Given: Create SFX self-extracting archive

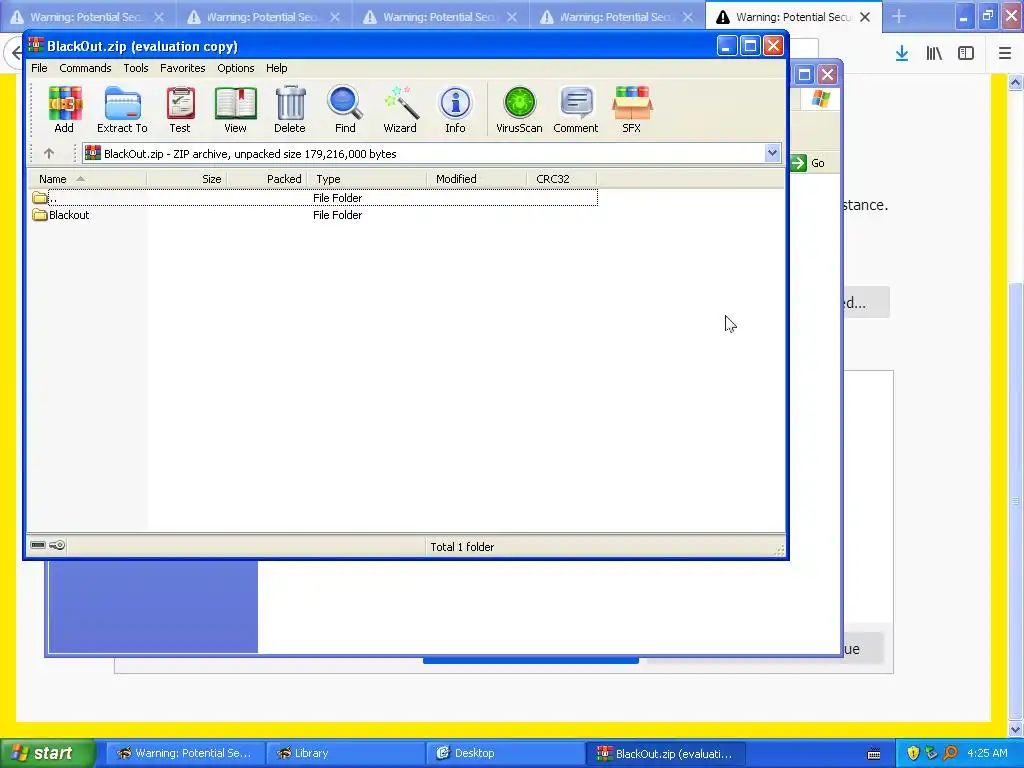Looking at the screenshot, I should coord(632,109).
